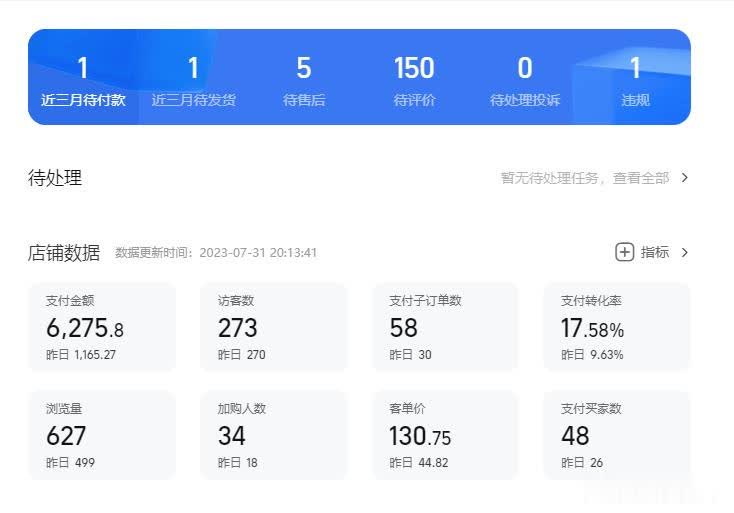Image resolution: width=734 pixels, height=513 pixels.
Task: Open the 支付买家数 data card
Action: pyautogui.click(x=617, y=435)
